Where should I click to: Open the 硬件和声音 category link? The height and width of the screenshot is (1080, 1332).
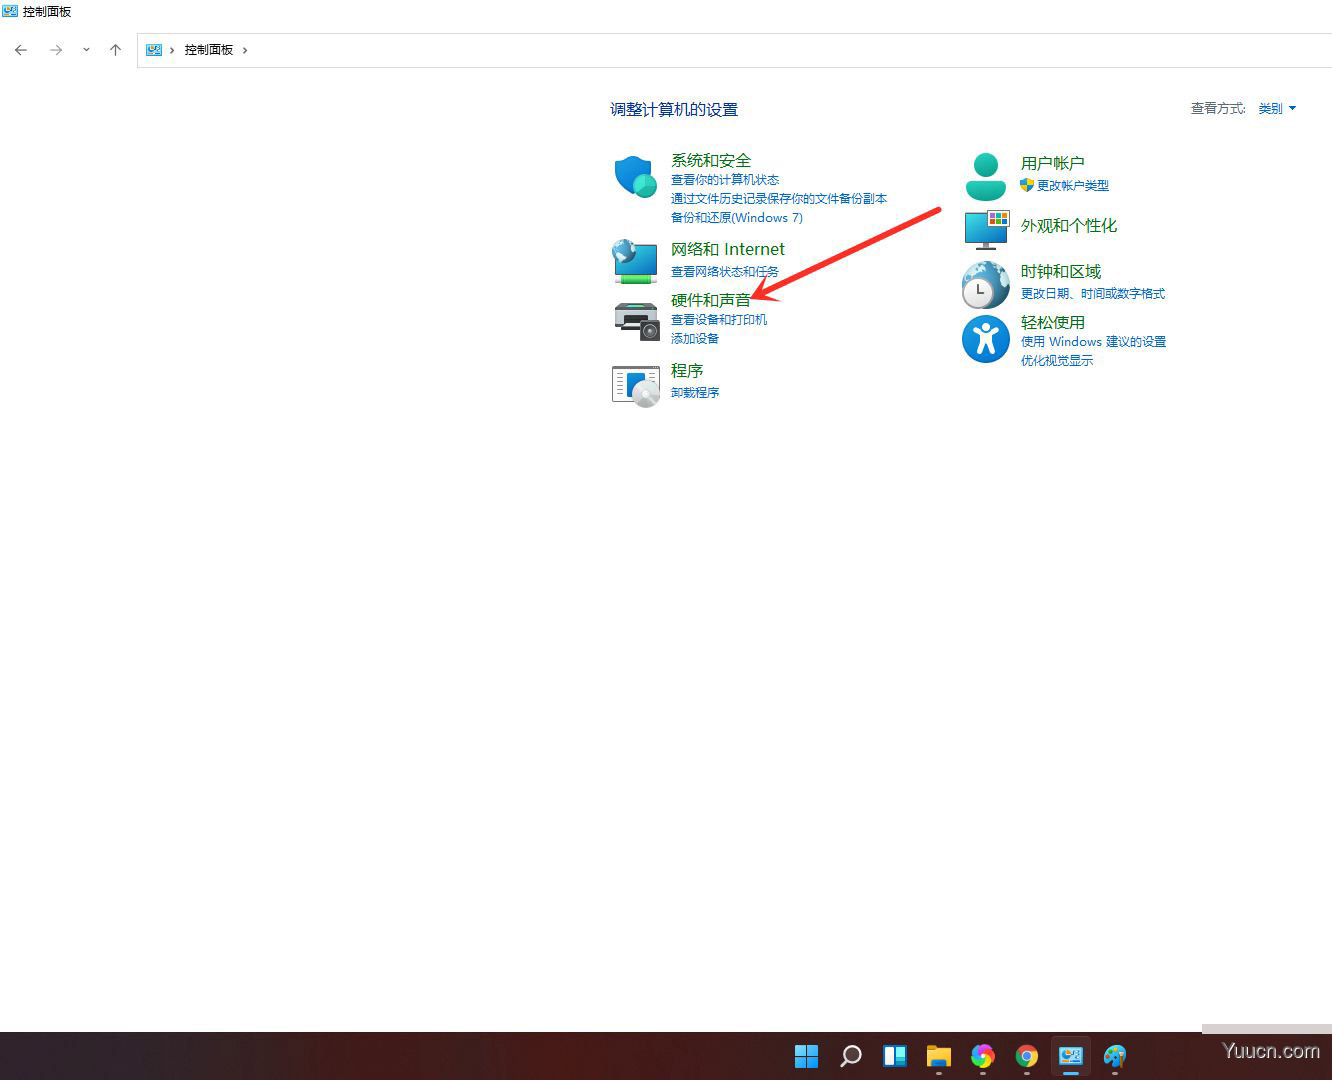click(710, 300)
